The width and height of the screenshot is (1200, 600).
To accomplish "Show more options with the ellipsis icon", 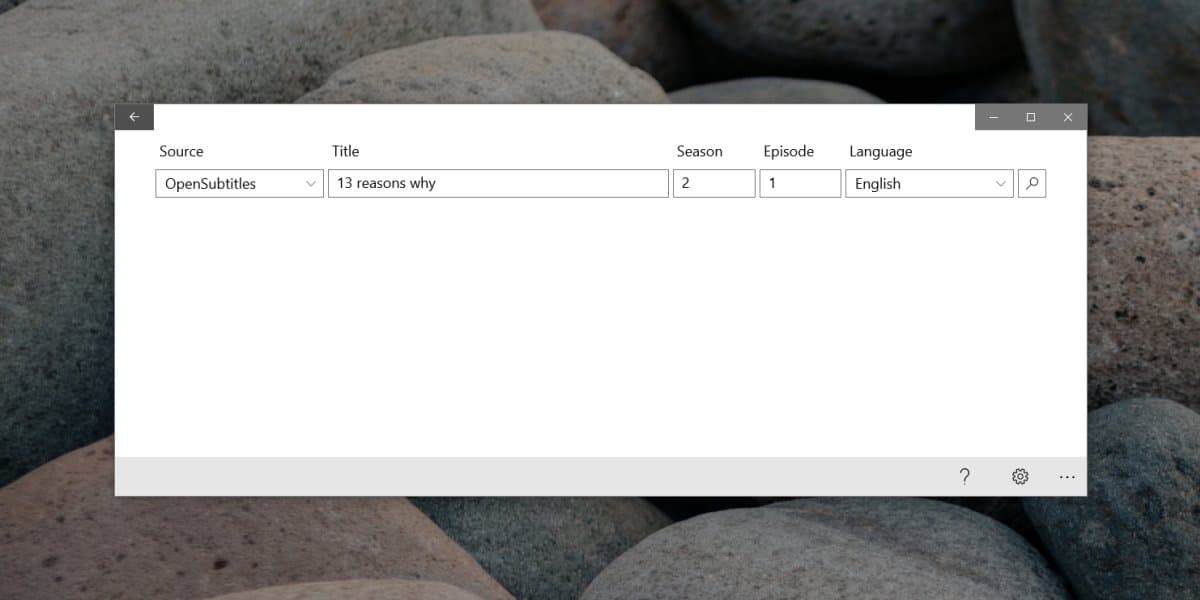I will pos(1067,476).
